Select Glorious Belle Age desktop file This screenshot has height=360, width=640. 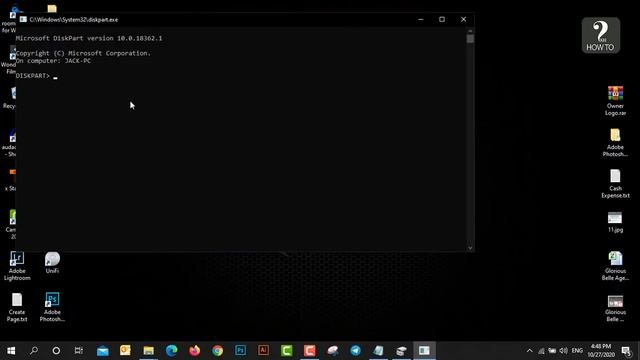pos(615,266)
